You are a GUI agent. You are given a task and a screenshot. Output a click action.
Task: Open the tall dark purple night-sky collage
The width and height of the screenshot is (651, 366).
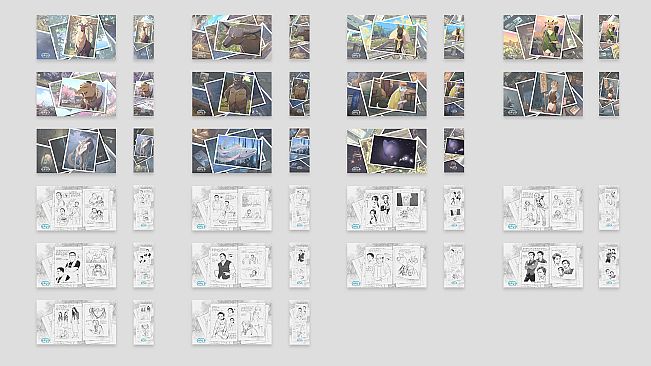tap(454, 151)
